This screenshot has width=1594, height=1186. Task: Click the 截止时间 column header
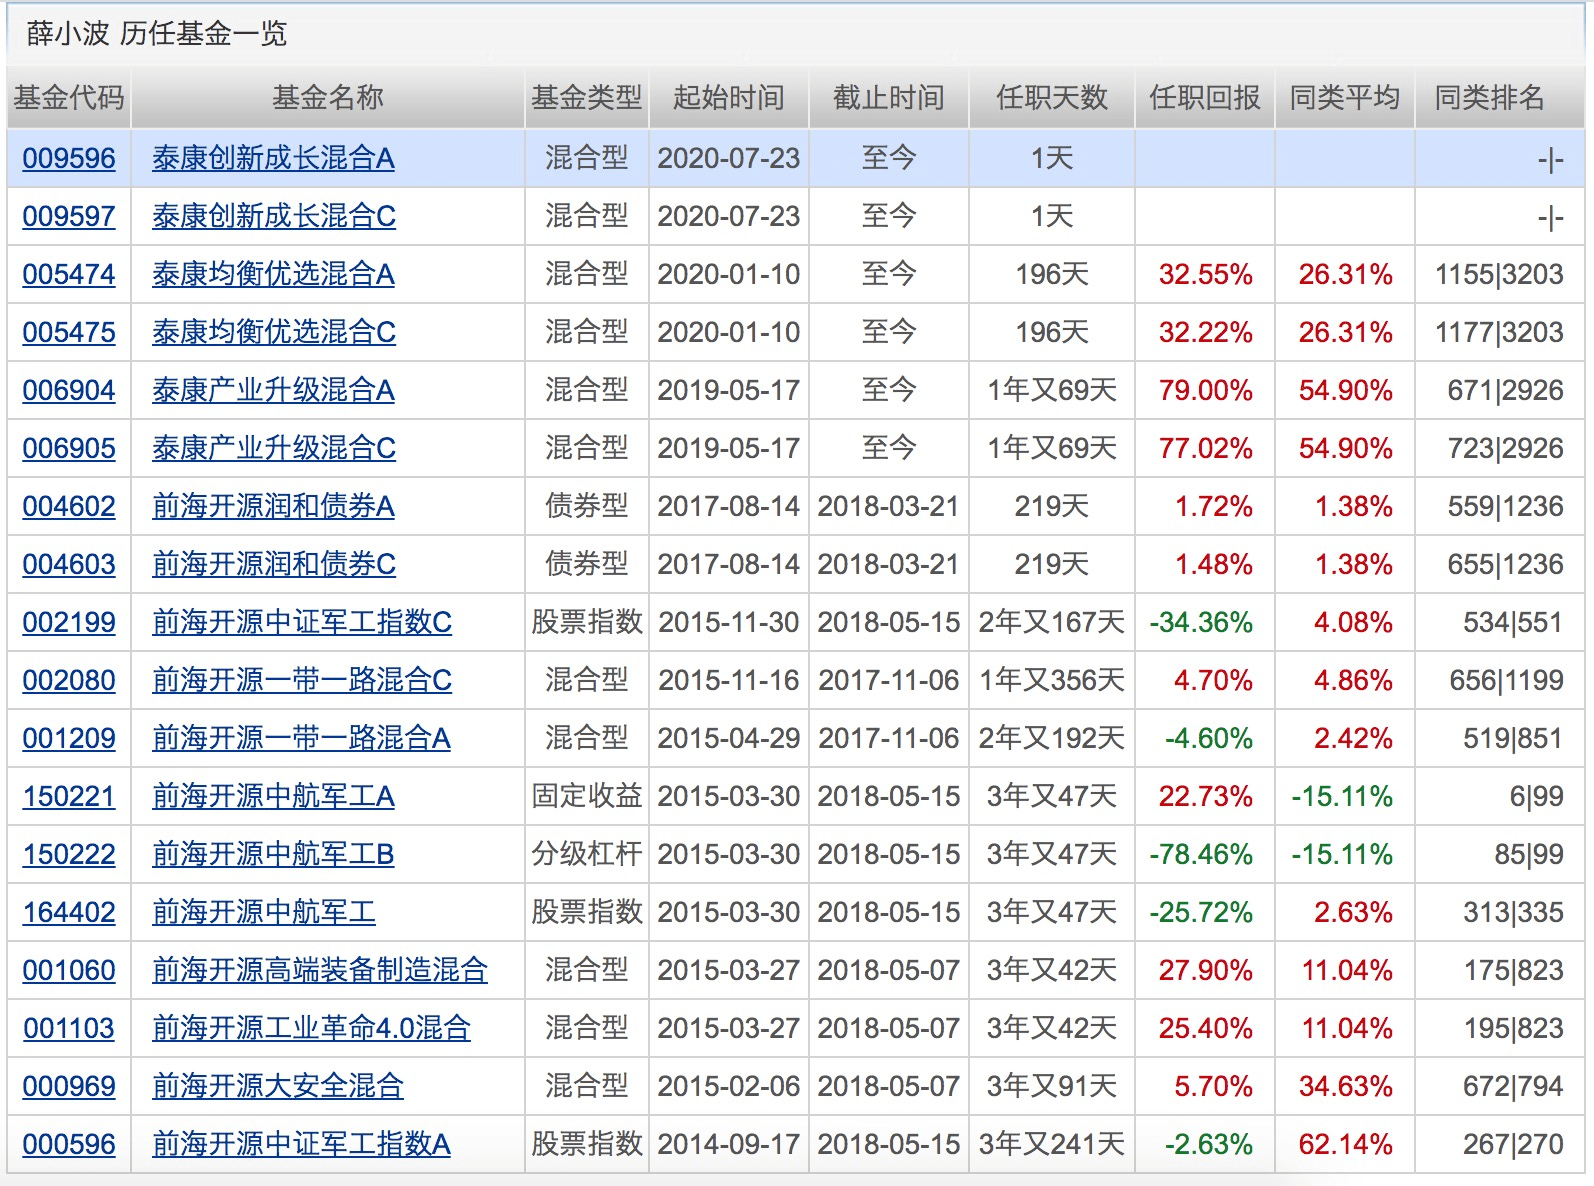[889, 98]
